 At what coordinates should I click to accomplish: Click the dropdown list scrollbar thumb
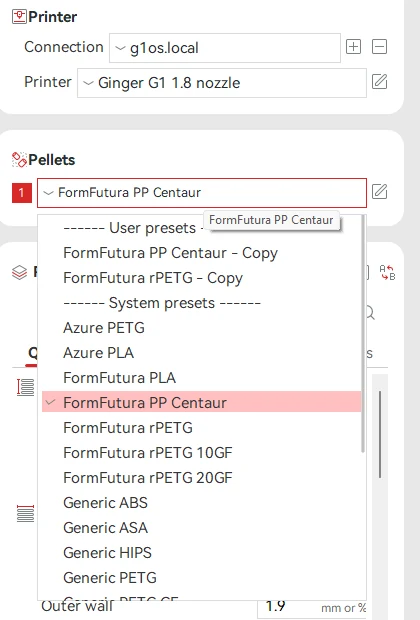pos(363,334)
